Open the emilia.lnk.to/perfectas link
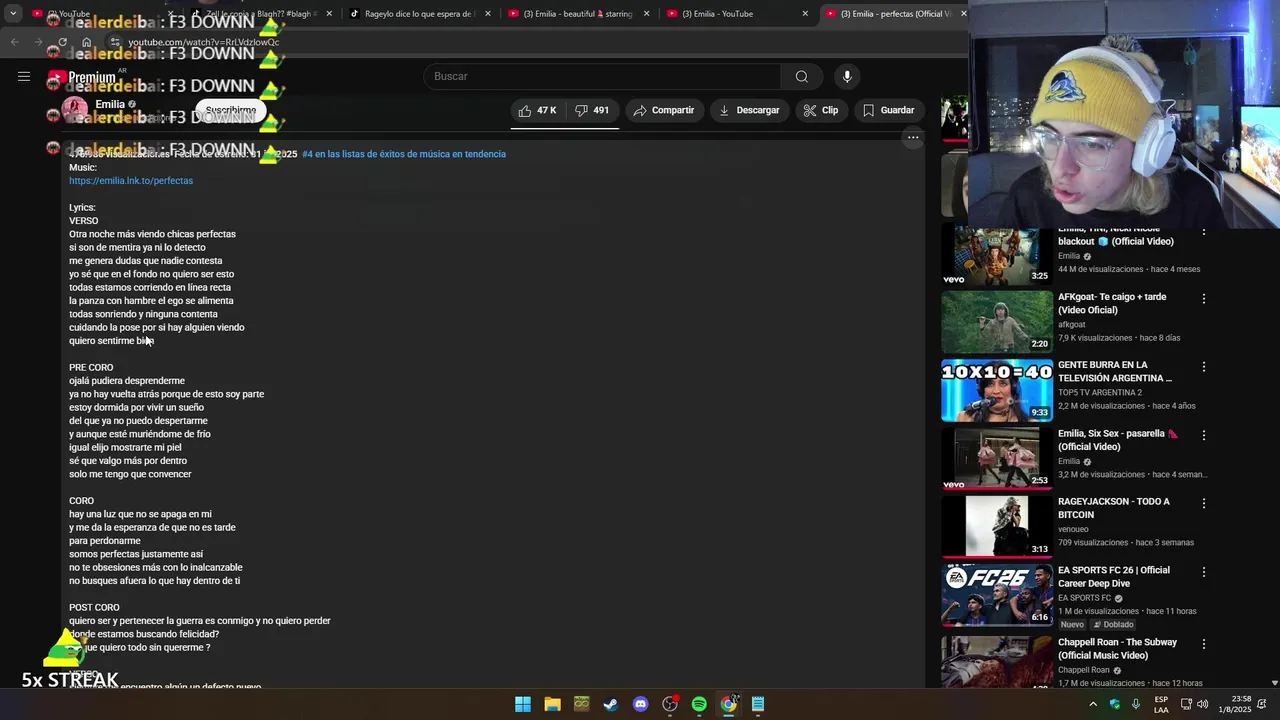The width and height of the screenshot is (1280, 720). (131, 181)
